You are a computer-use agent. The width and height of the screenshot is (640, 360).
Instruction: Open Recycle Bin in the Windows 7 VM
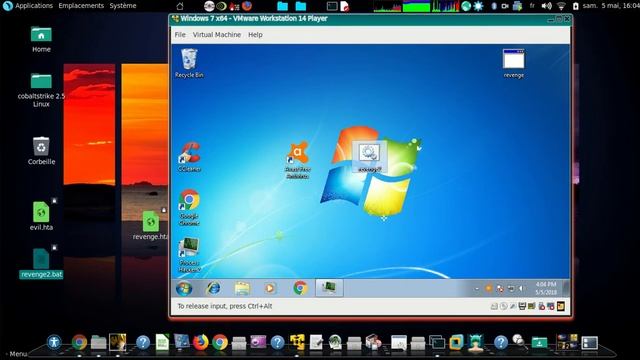click(189, 63)
